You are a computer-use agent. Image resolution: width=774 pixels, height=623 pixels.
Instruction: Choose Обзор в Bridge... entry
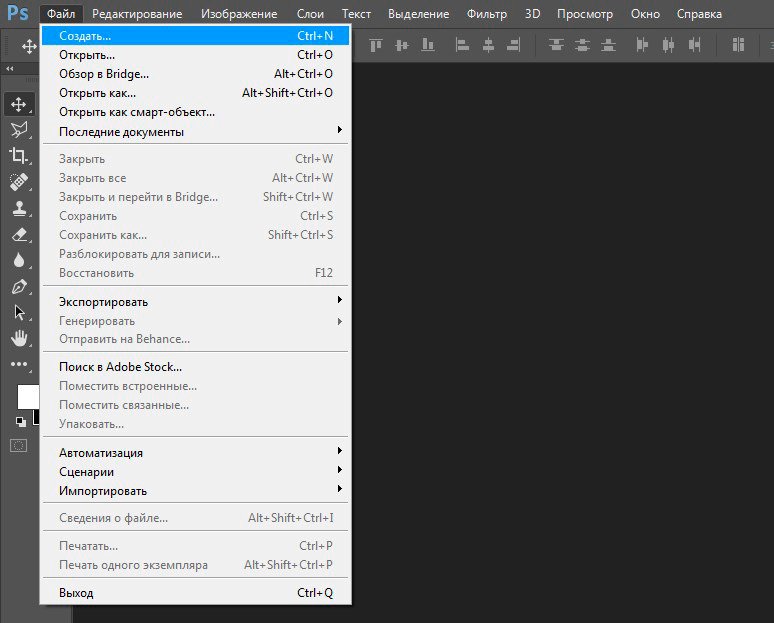coord(195,74)
